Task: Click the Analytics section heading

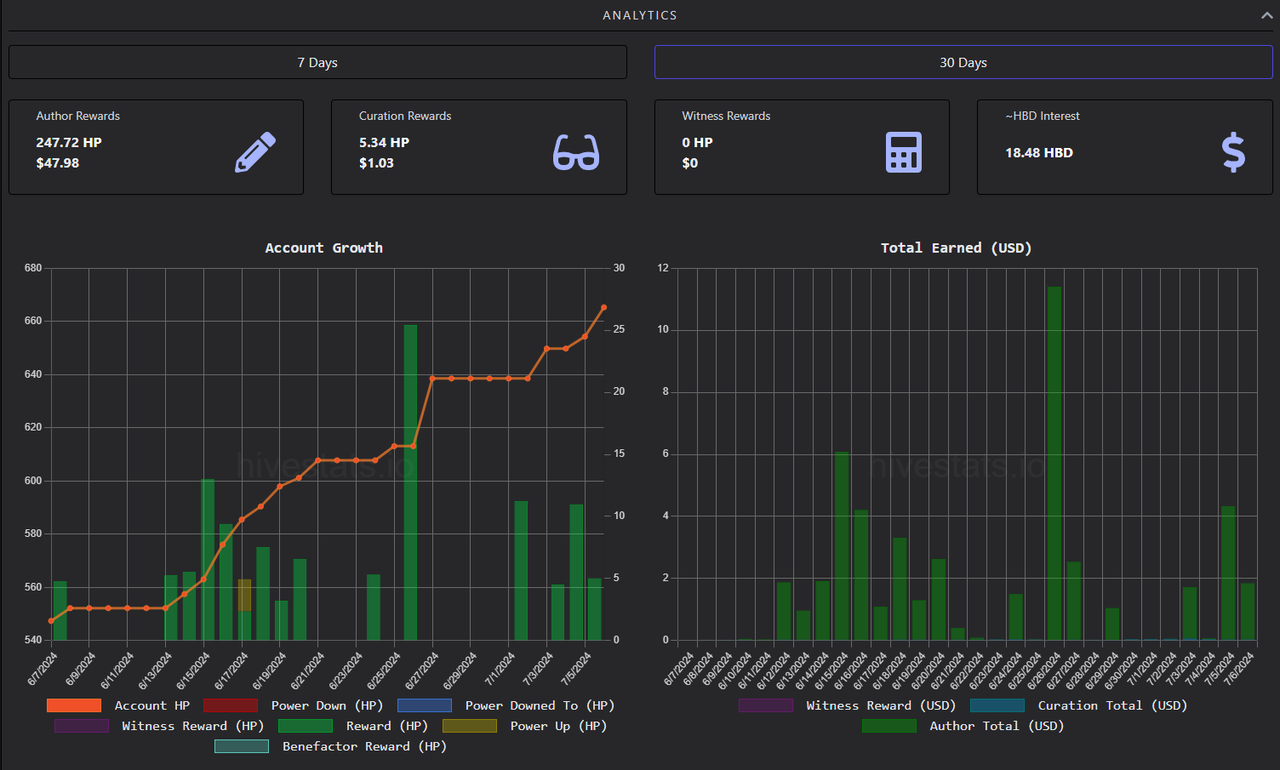Action: pyautogui.click(x=640, y=16)
